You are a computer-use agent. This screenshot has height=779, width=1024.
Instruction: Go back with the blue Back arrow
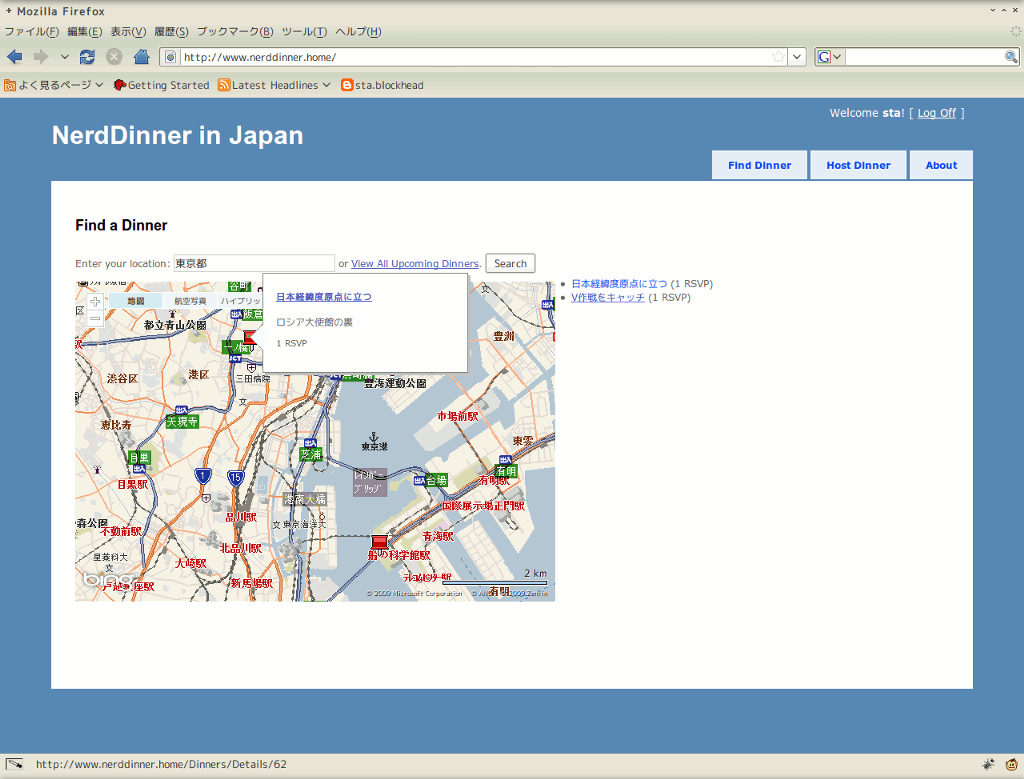14,57
